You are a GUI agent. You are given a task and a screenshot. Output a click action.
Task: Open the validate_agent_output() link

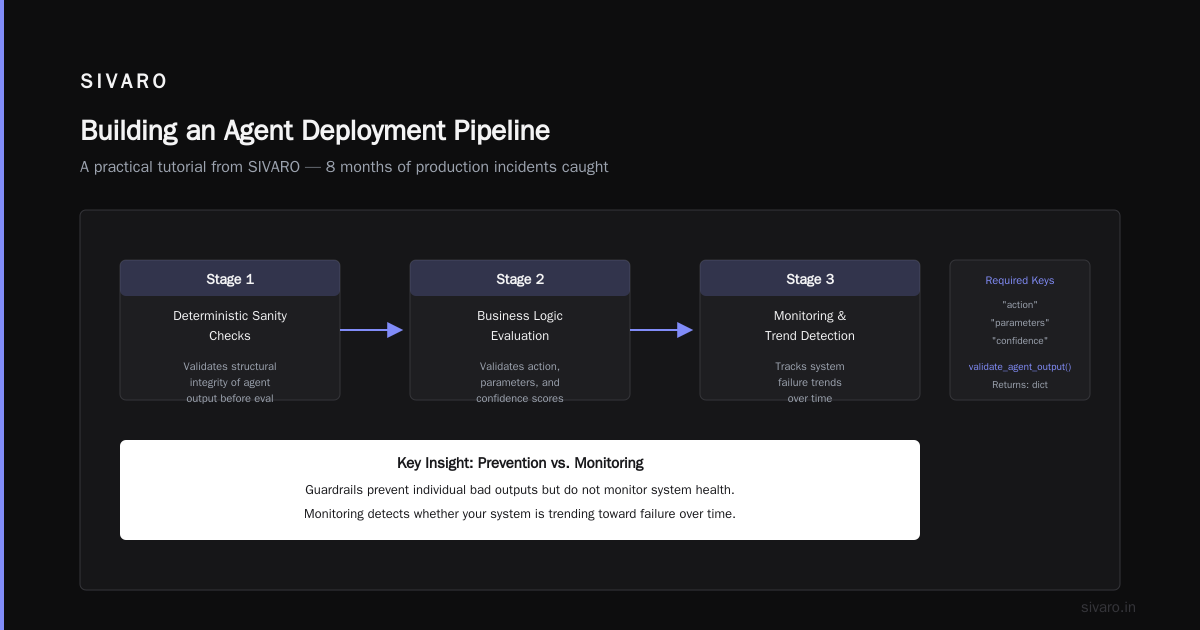1020,367
